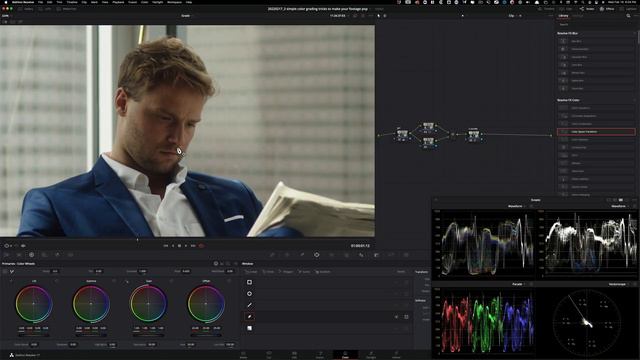Adjust the Gain master wheel slider

coord(149,335)
